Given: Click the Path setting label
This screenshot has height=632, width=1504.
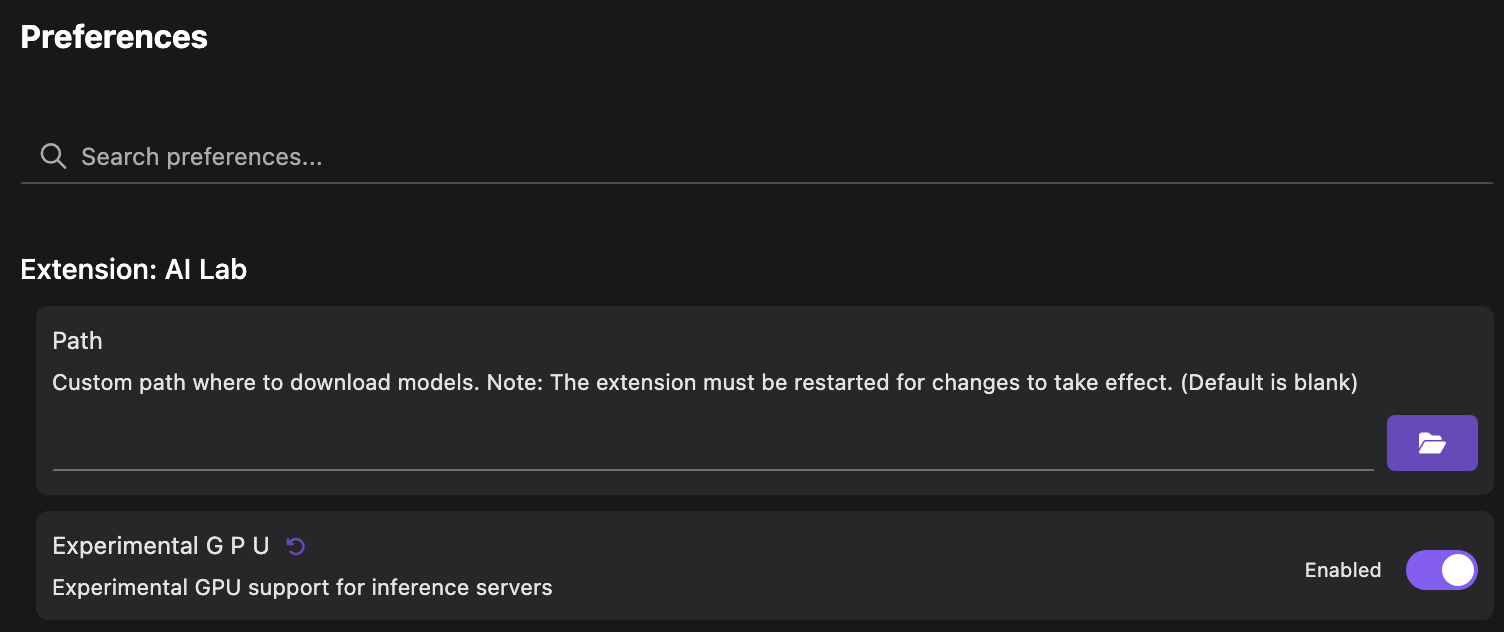Looking at the screenshot, I should coord(77,341).
